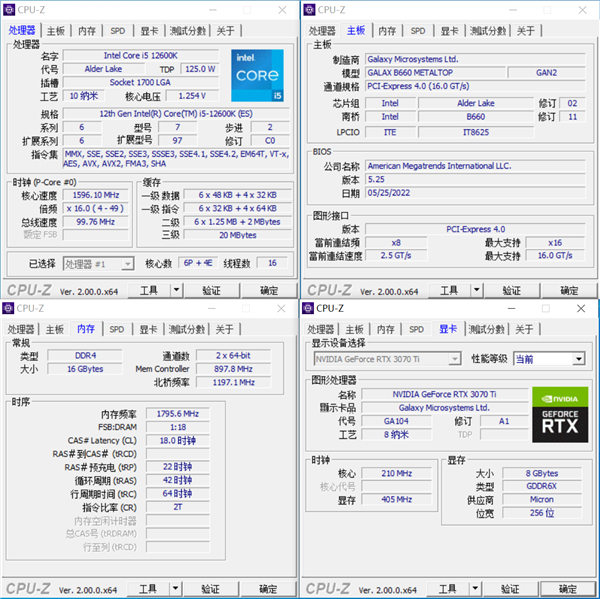This screenshot has width=600, height=599.
Task: Click the 确定 button in the 显卡 window
Action: pyautogui.click(x=569, y=589)
